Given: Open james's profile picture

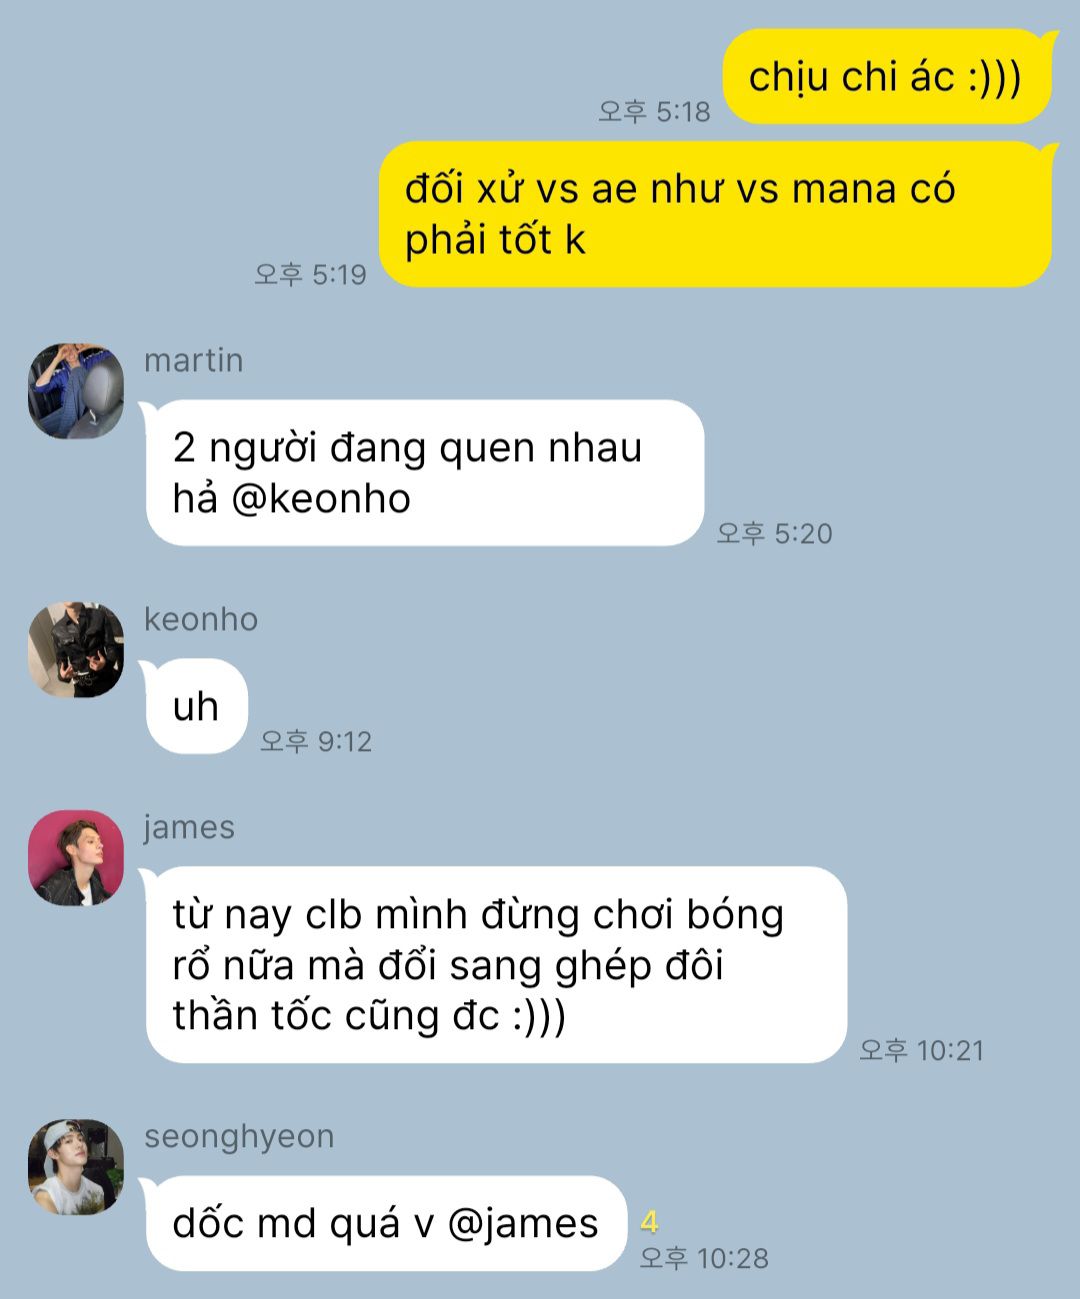Looking at the screenshot, I should pyautogui.click(x=76, y=858).
